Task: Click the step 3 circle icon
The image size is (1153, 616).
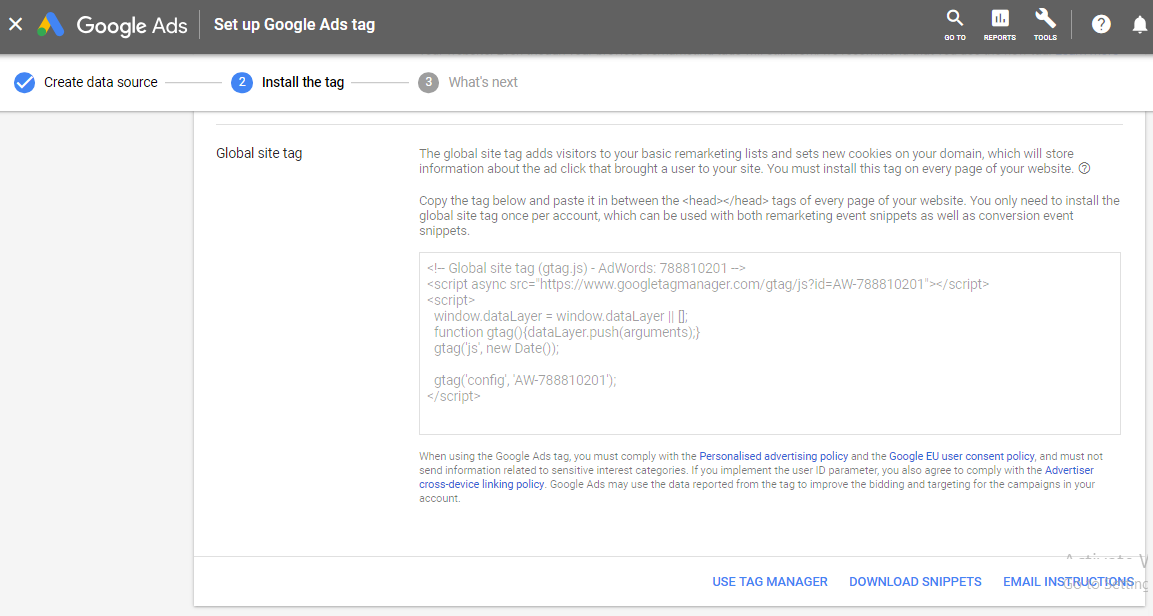Action: [429, 82]
